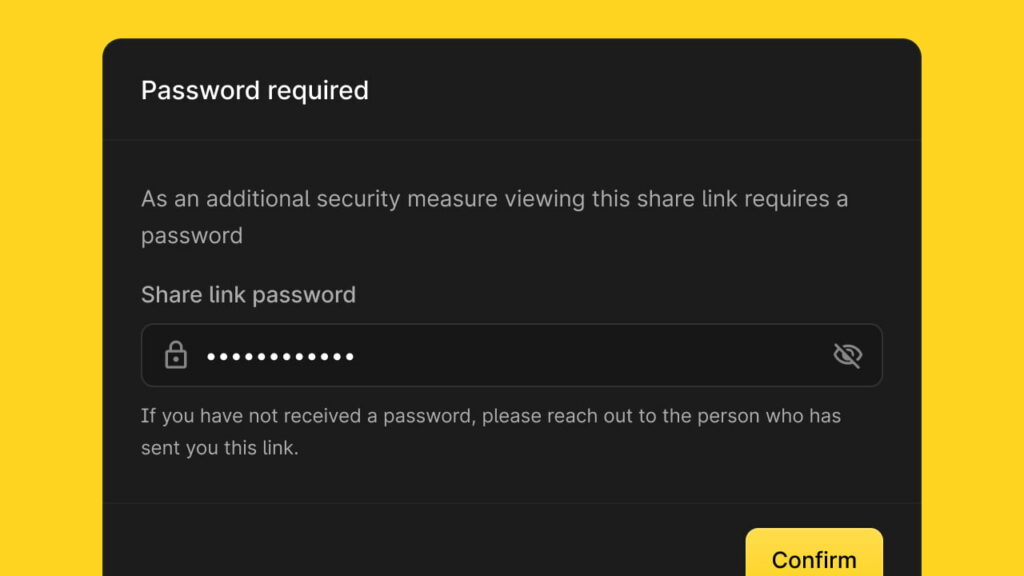Click the masked password dots
This screenshot has width=1024, height=576.
[281, 357]
